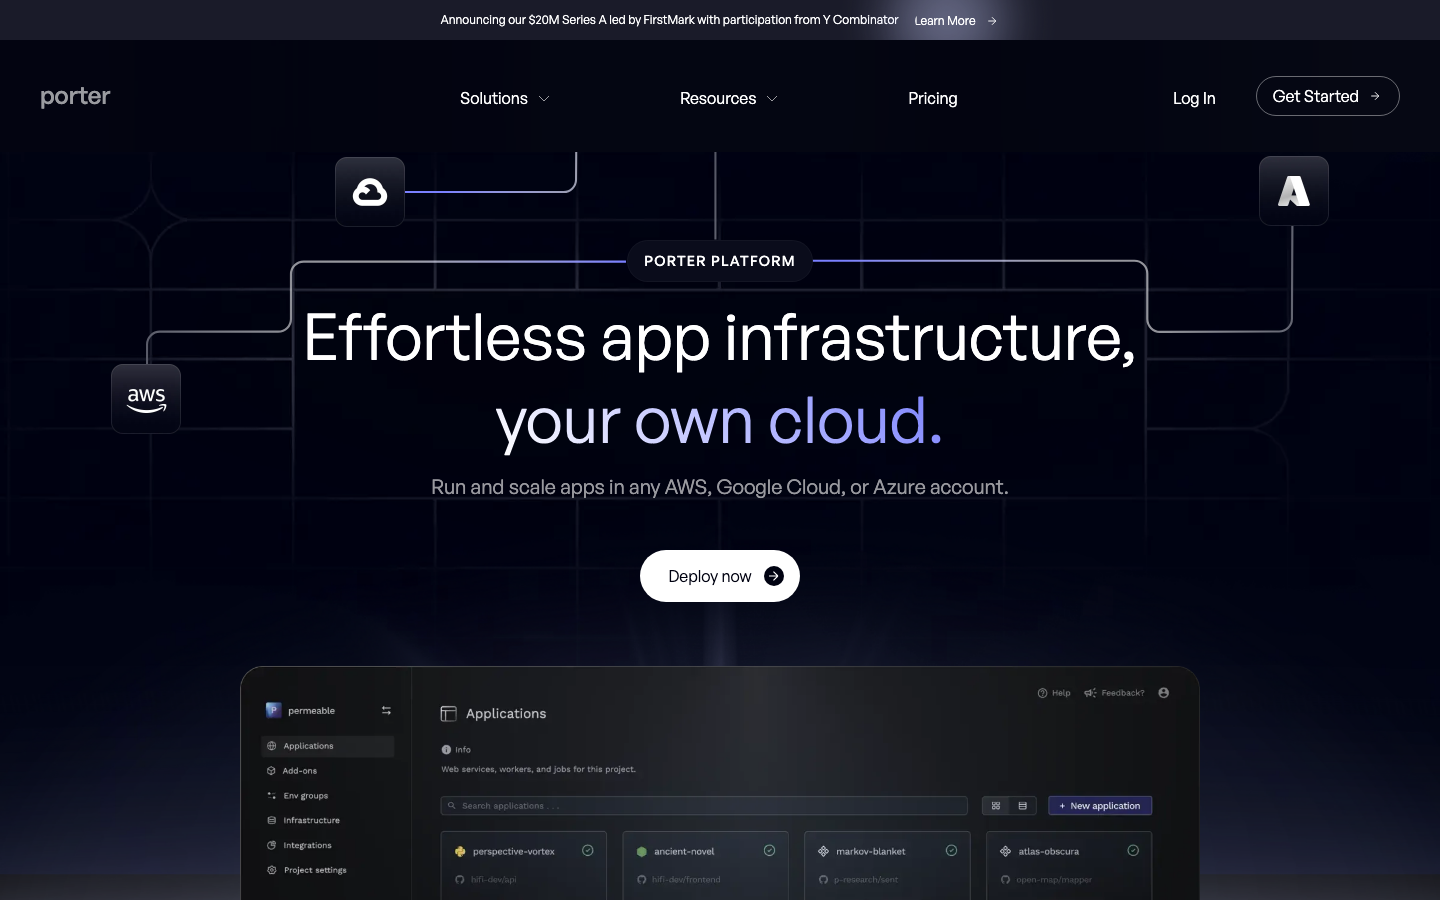Click Learn More in announcement banner
The width and height of the screenshot is (1440, 900).
pos(945,21)
